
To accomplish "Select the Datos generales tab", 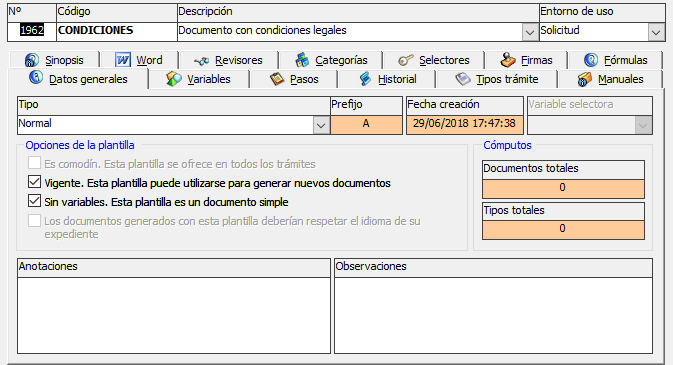I will 78,79.
